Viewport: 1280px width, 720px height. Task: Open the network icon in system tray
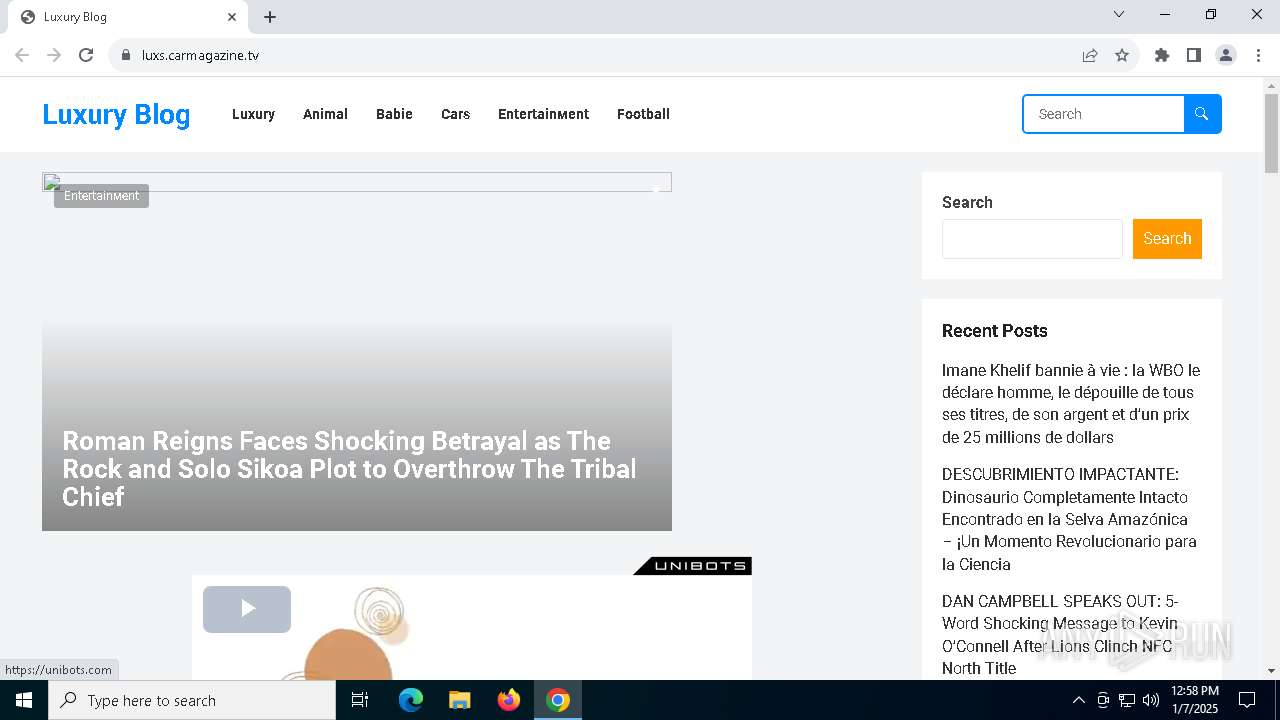1127,700
